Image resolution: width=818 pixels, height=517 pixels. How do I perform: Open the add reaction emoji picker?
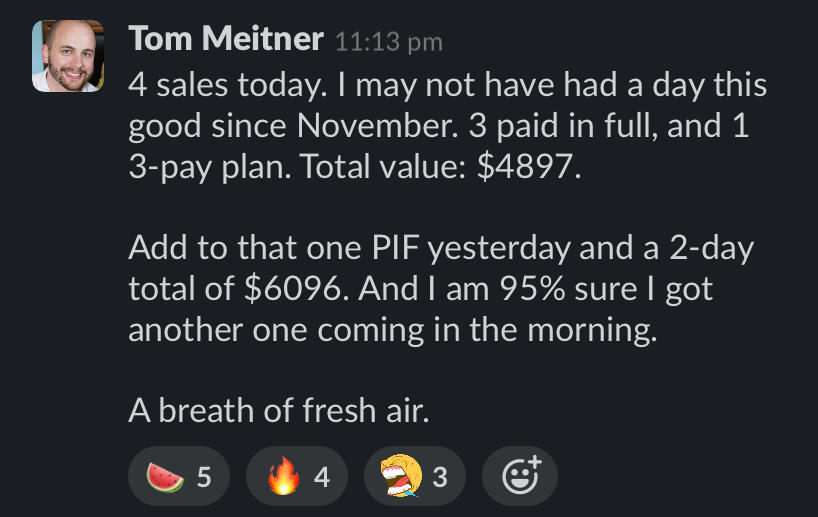click(519, 476)
